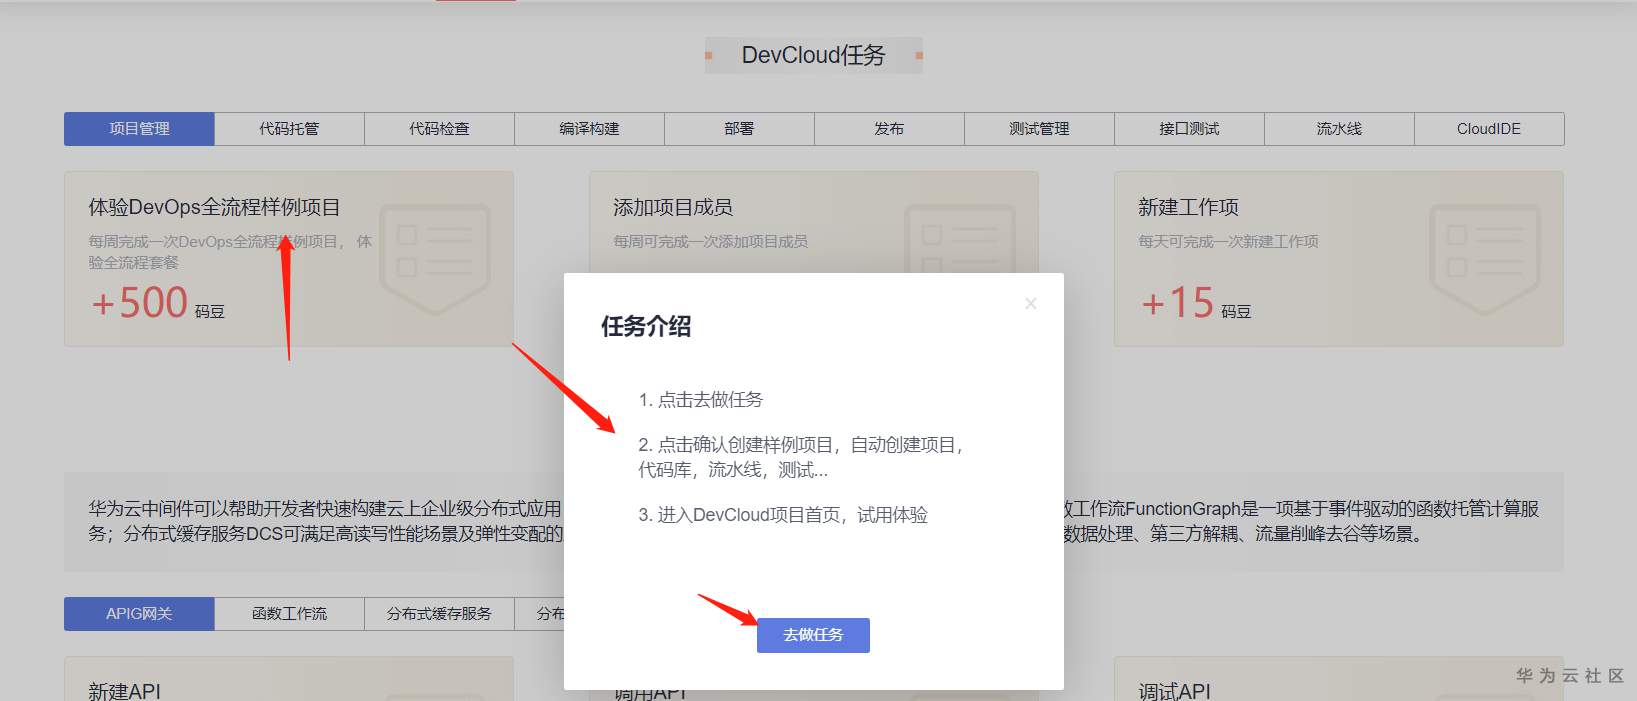Viewport: 1637px width, 701px height.
Task: Click the 去做任务 button in dialog
Action: coord(813,635)
